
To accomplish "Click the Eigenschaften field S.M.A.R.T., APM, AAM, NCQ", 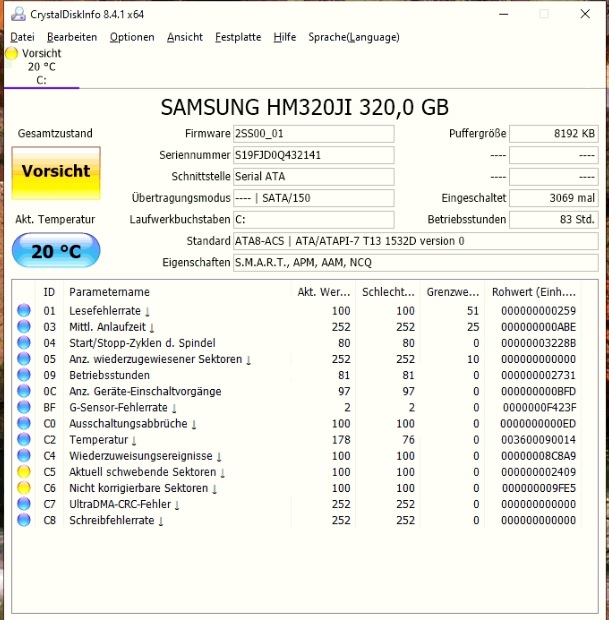I will pos(416,262).
